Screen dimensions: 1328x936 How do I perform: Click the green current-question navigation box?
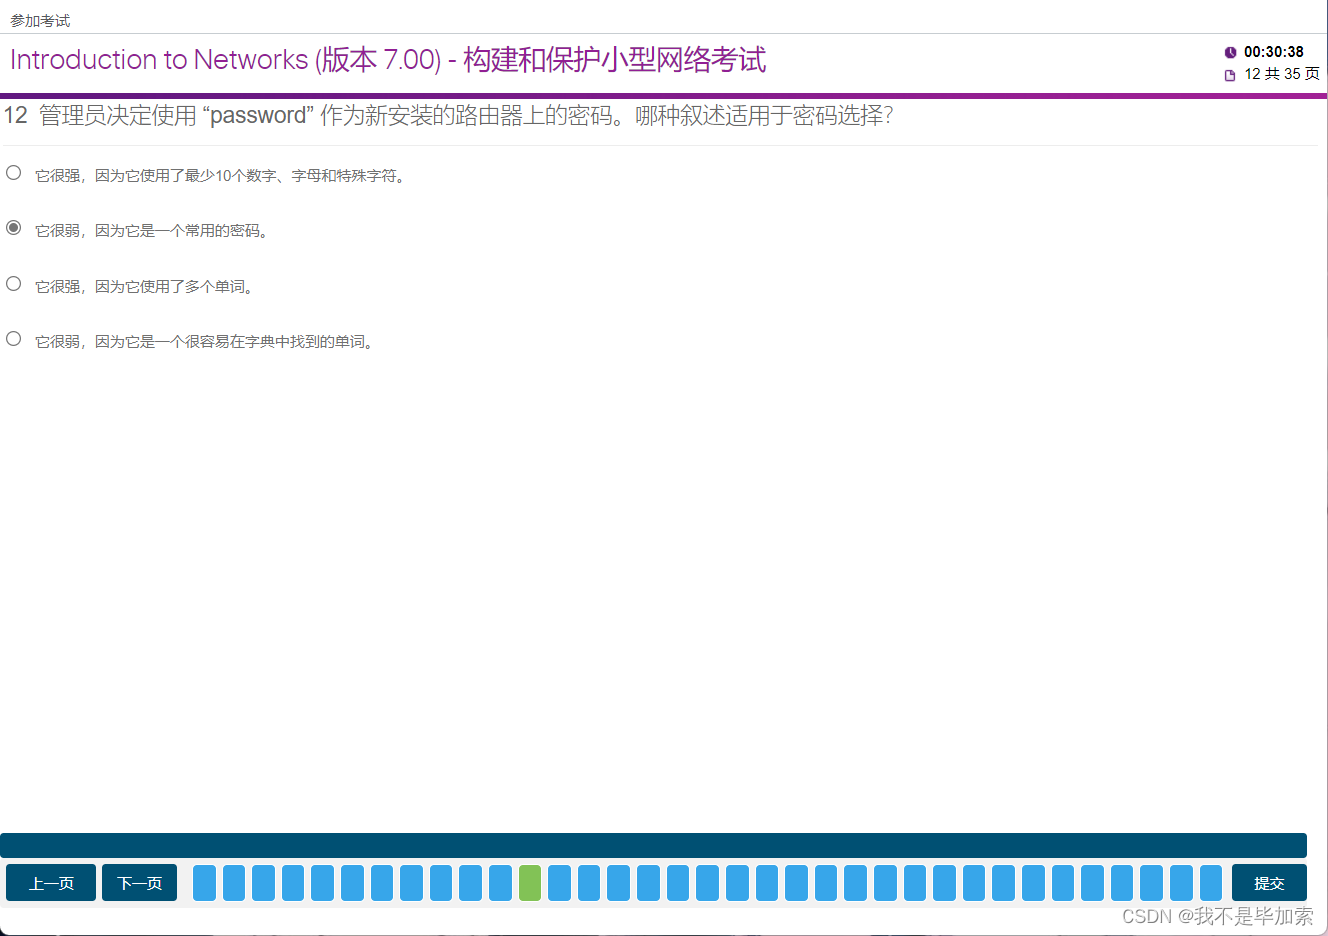pyautogui.click(x=530, y=883)
